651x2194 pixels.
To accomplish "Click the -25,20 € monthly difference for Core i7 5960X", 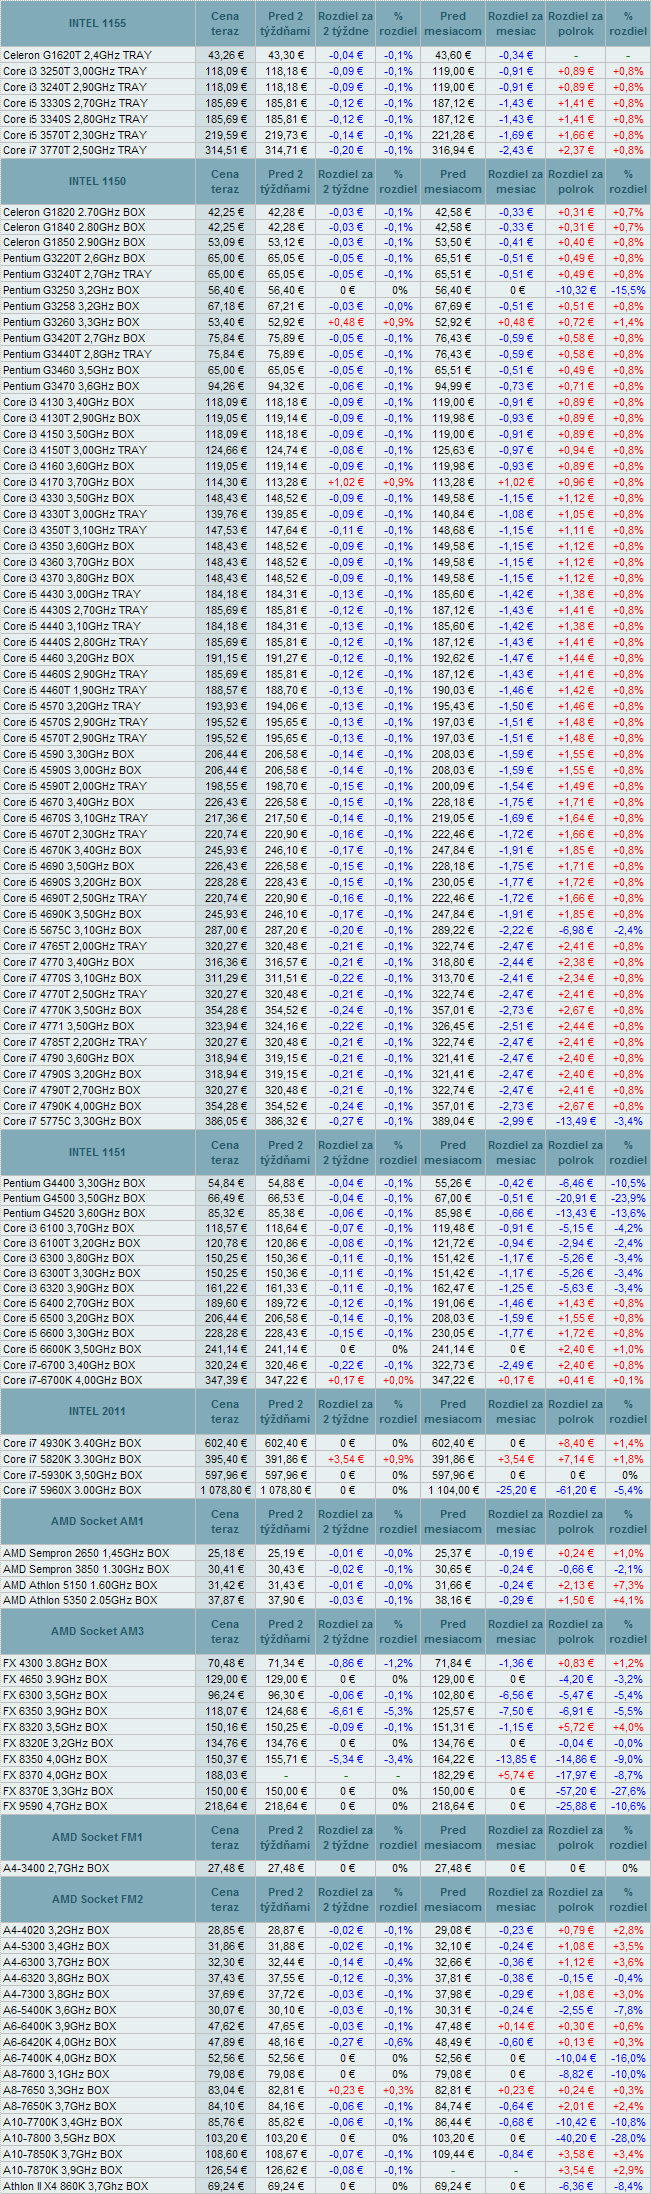I will click(516, 1490).
